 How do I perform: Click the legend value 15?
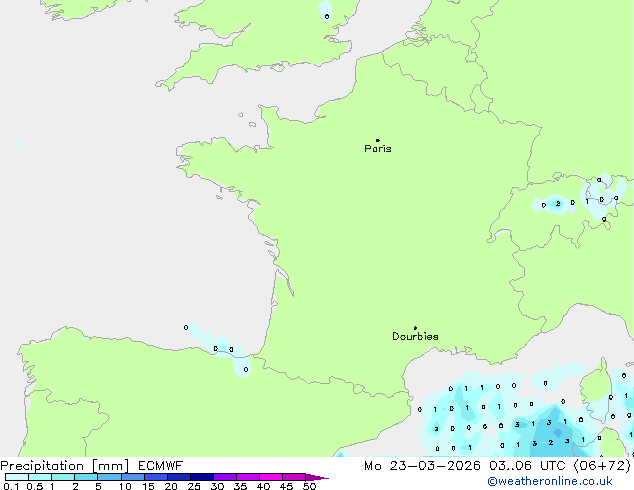(x=148, y=486)
